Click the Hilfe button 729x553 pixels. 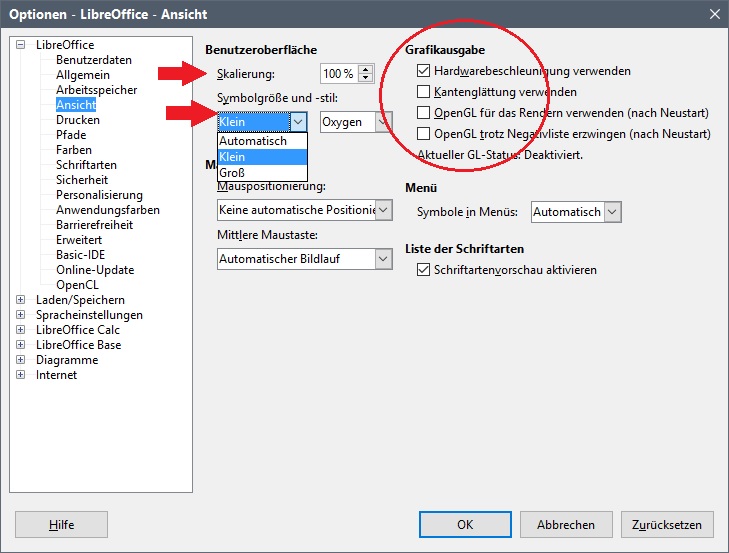(61, 525)
